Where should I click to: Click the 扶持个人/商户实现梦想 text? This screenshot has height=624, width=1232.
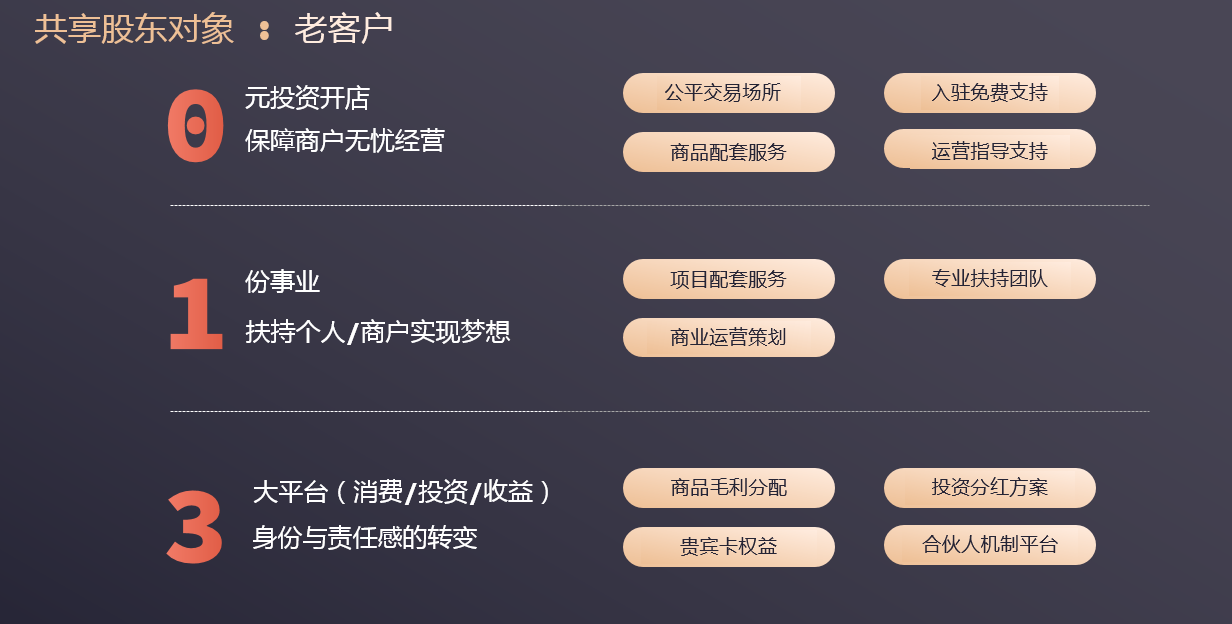[378, 332]
